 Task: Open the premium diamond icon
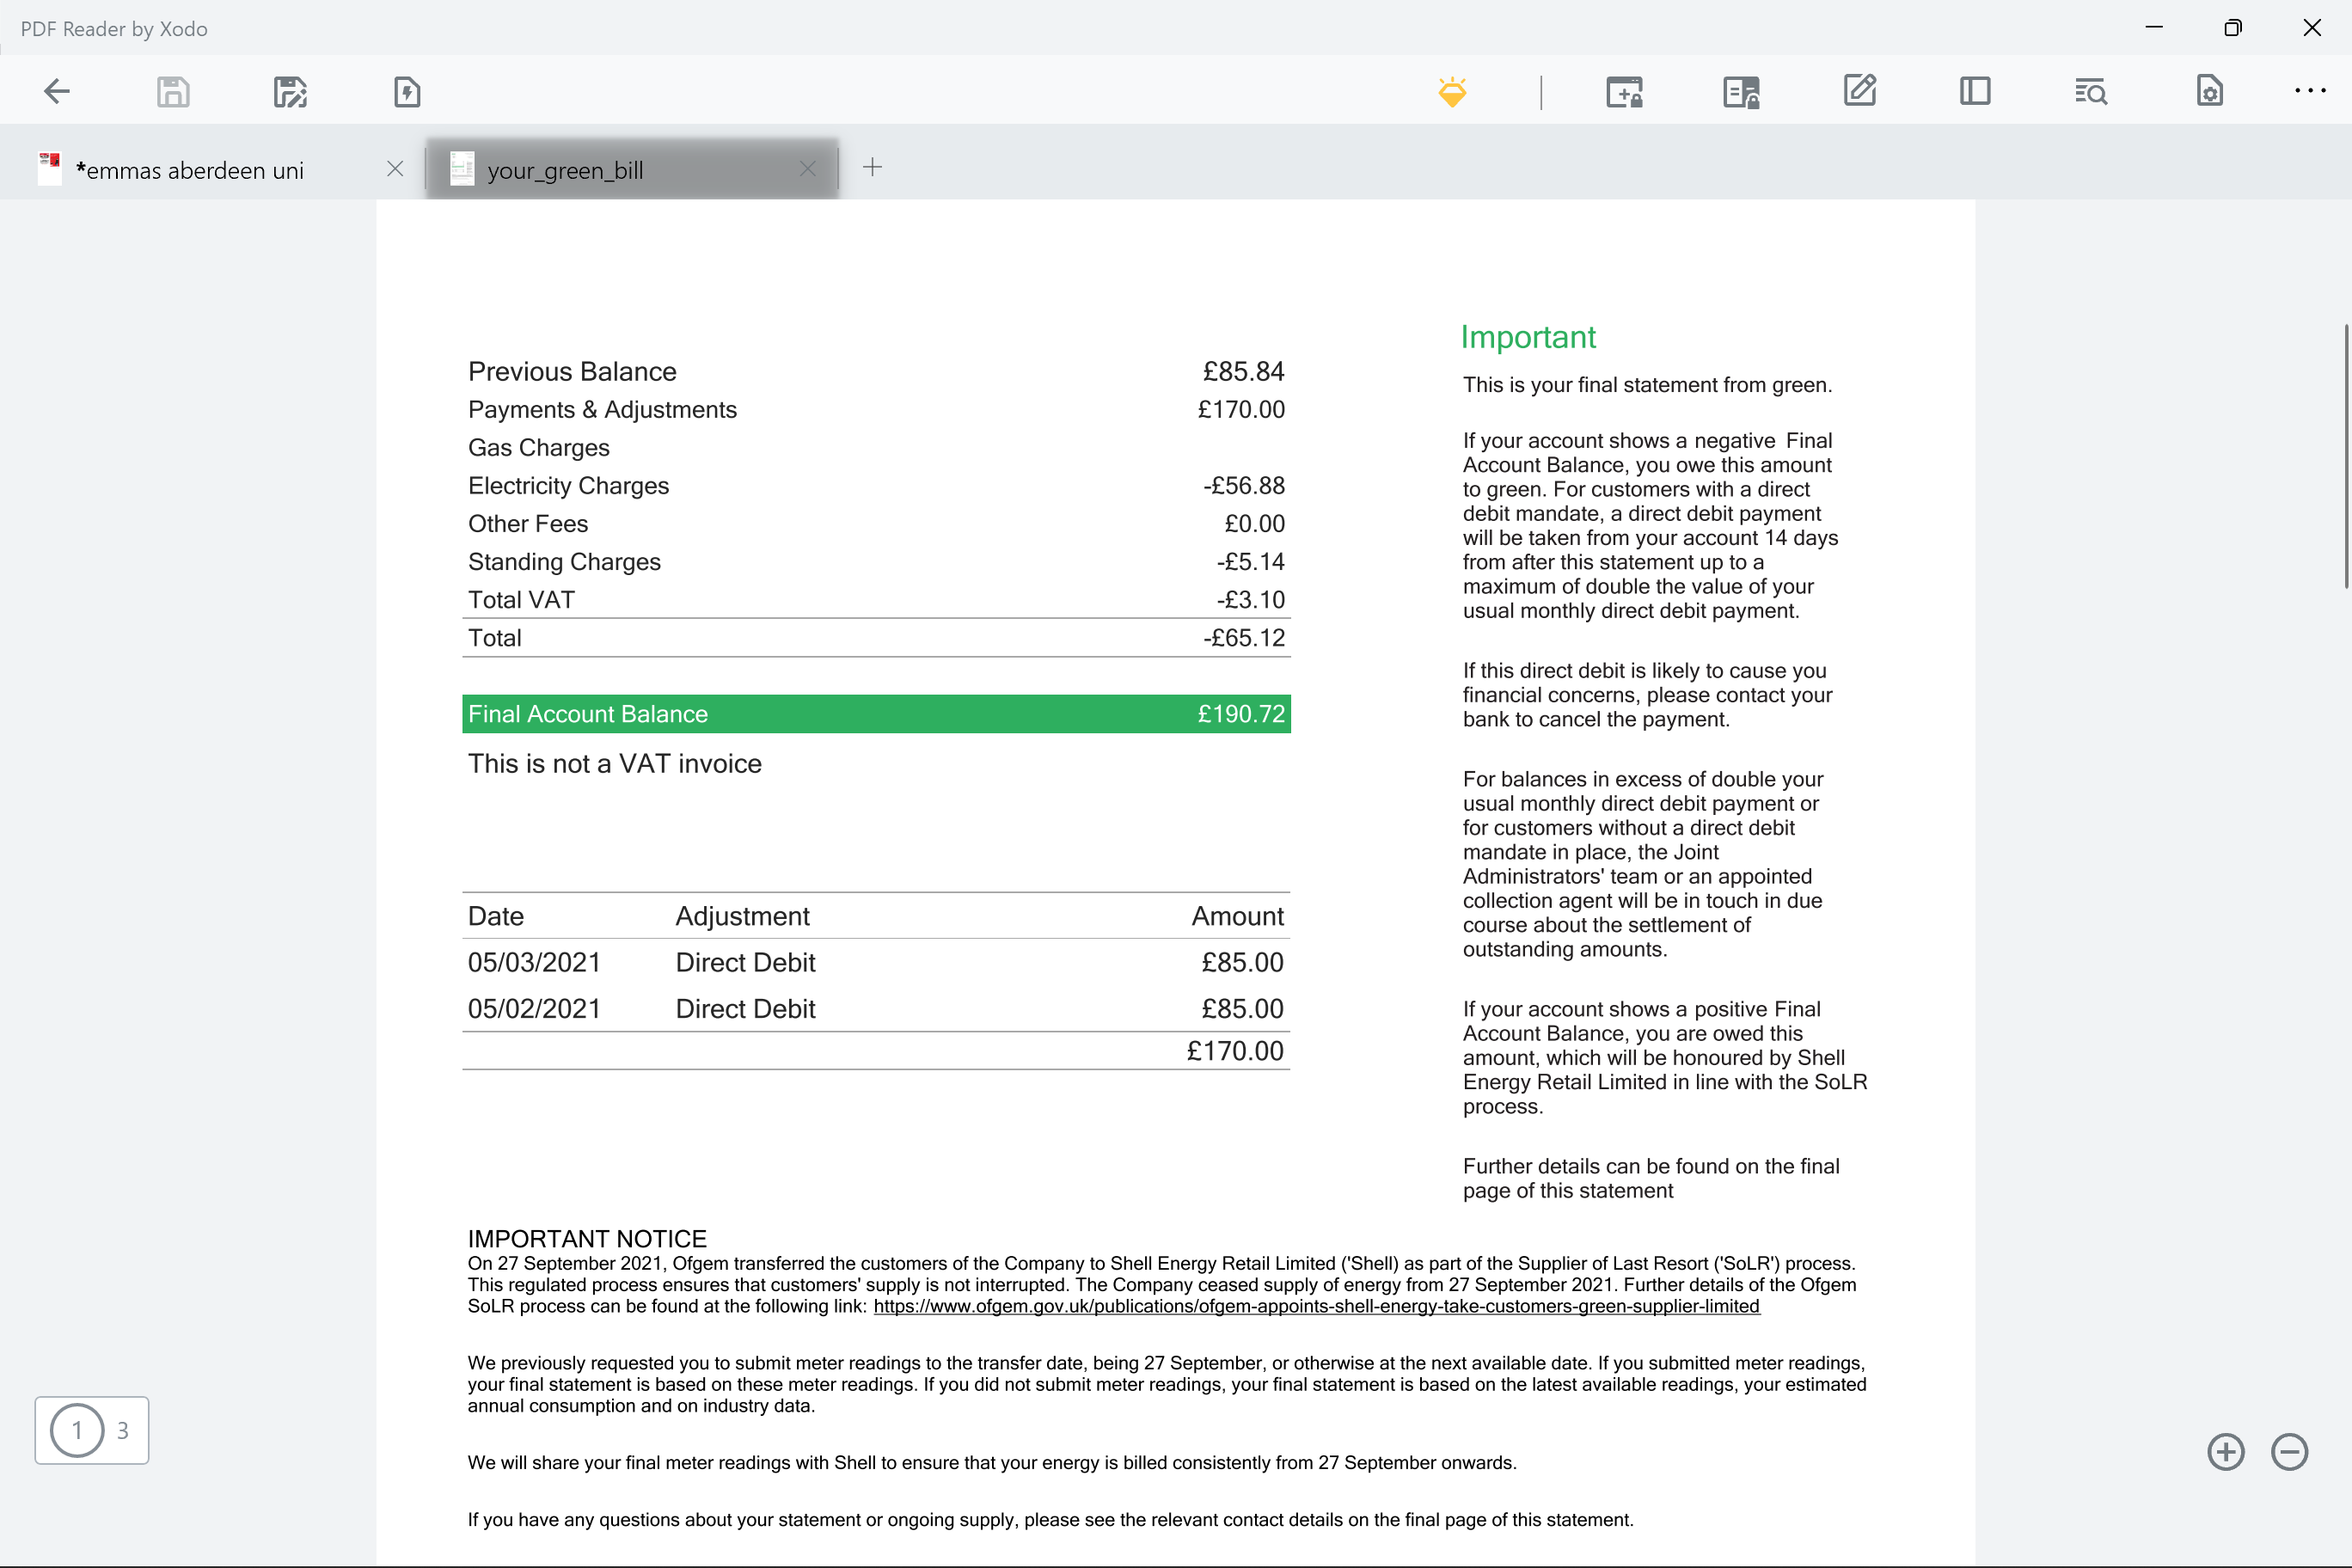coord(1452,92)
